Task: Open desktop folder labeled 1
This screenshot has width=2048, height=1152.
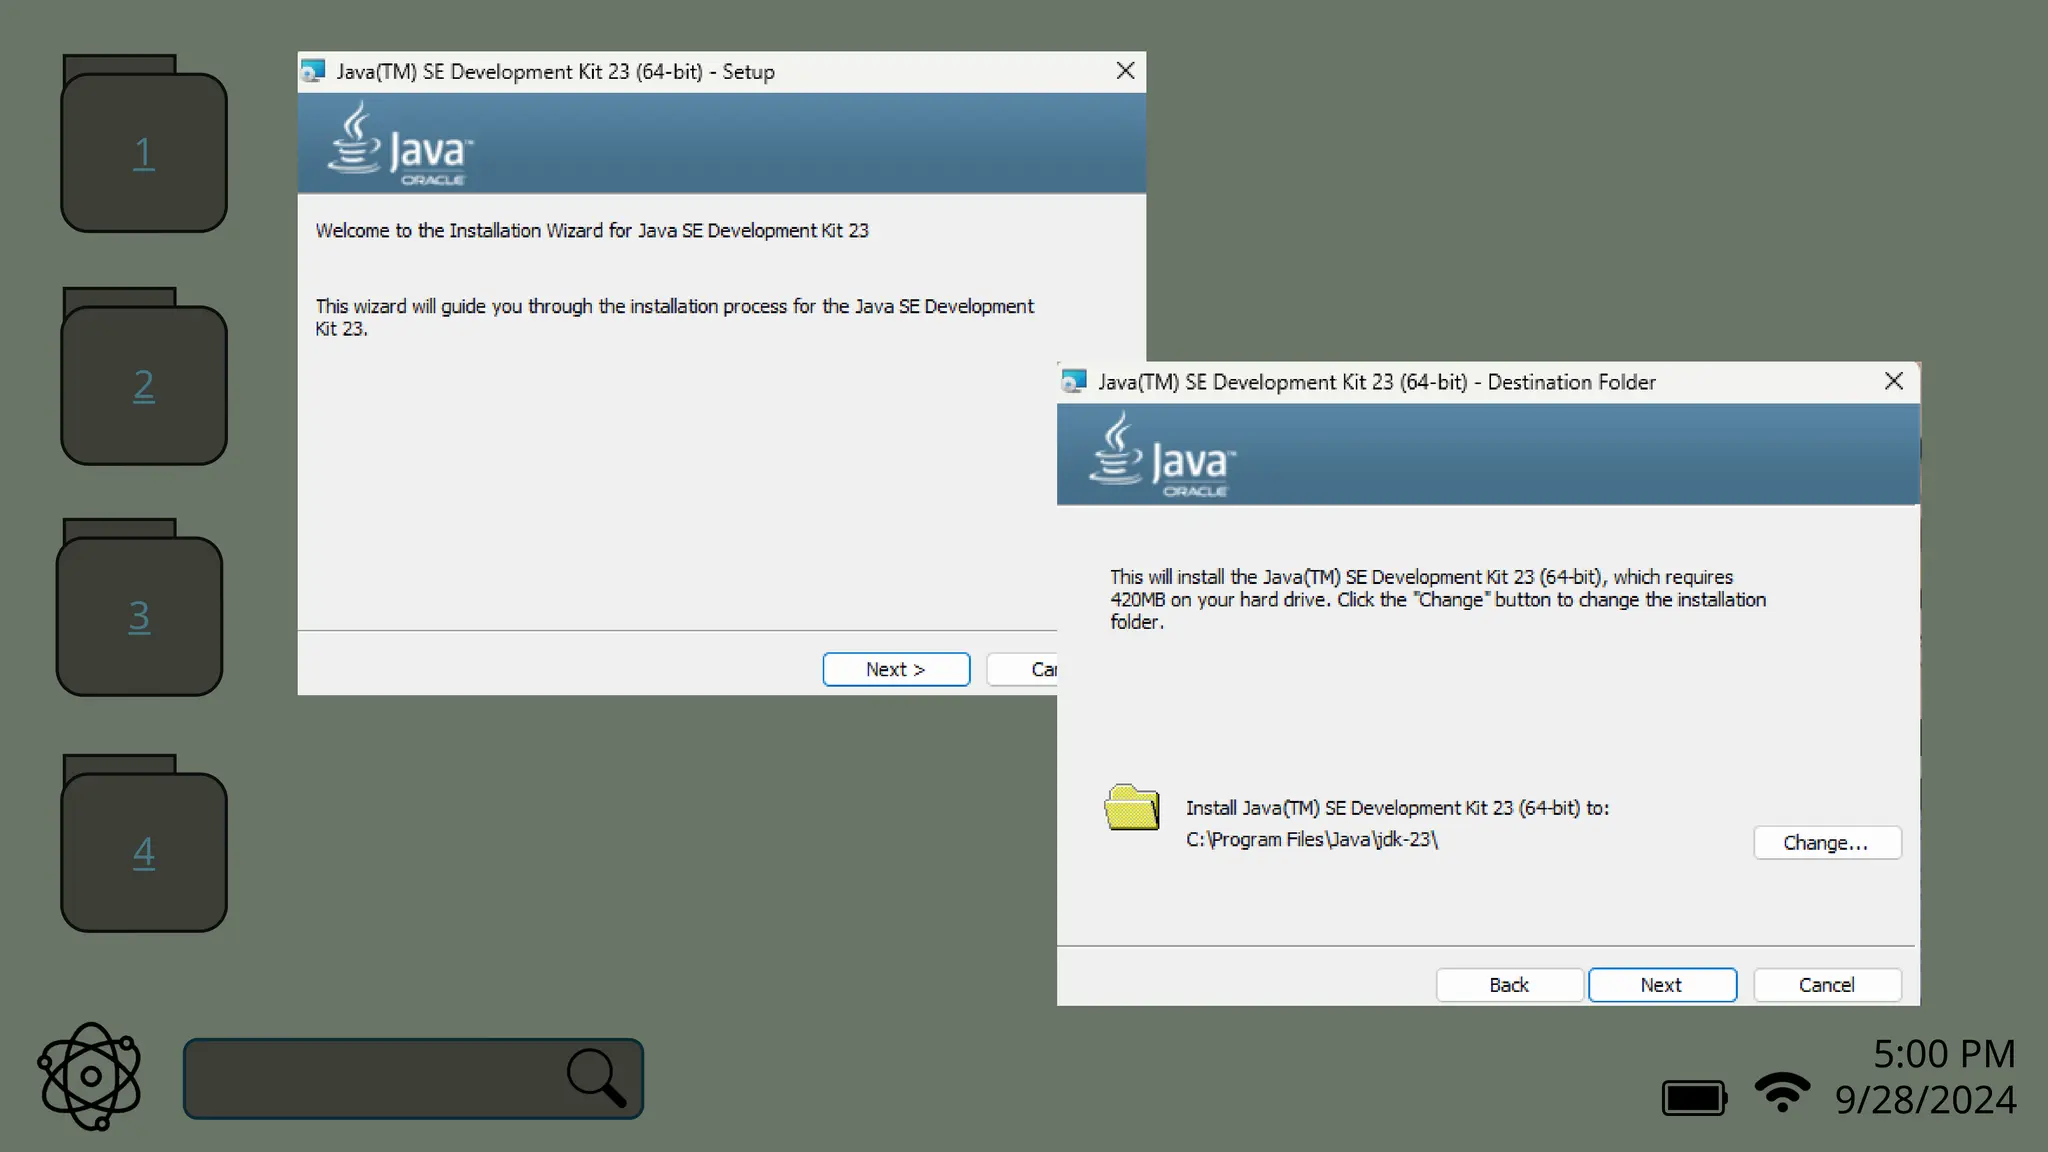Action: tap(144, 143)
